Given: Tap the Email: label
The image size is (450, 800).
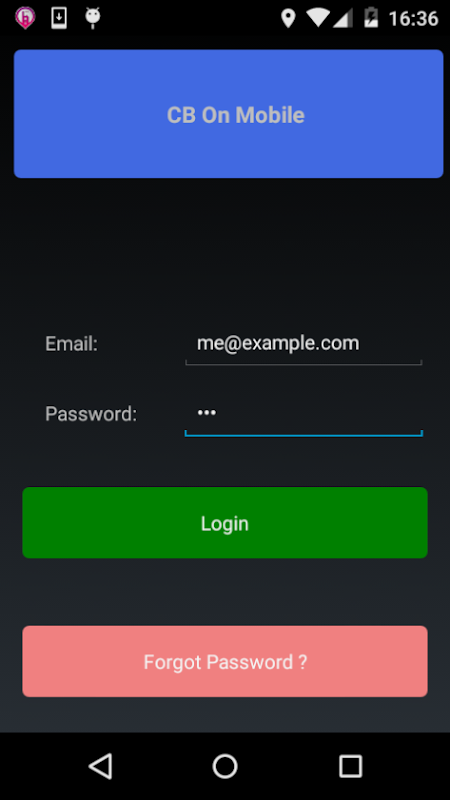Looking at the screenshot, I should tap(71, 344).
